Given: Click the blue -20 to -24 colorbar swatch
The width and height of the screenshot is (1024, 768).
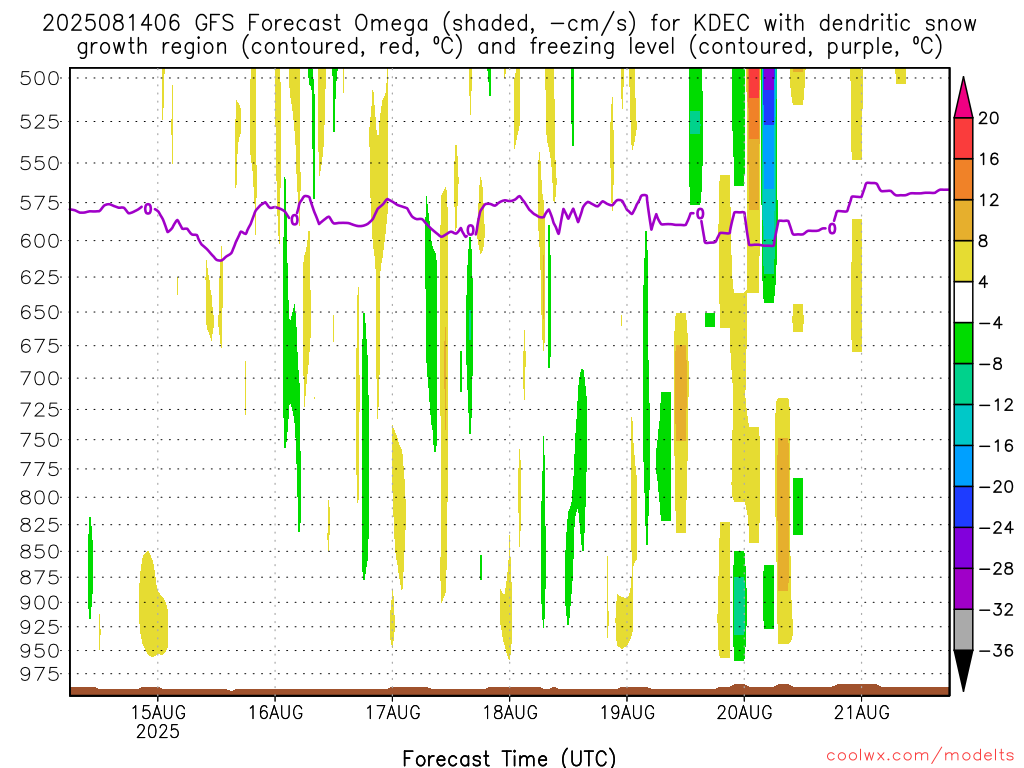Looking at the screenshot, I should [x=963, y=507].
